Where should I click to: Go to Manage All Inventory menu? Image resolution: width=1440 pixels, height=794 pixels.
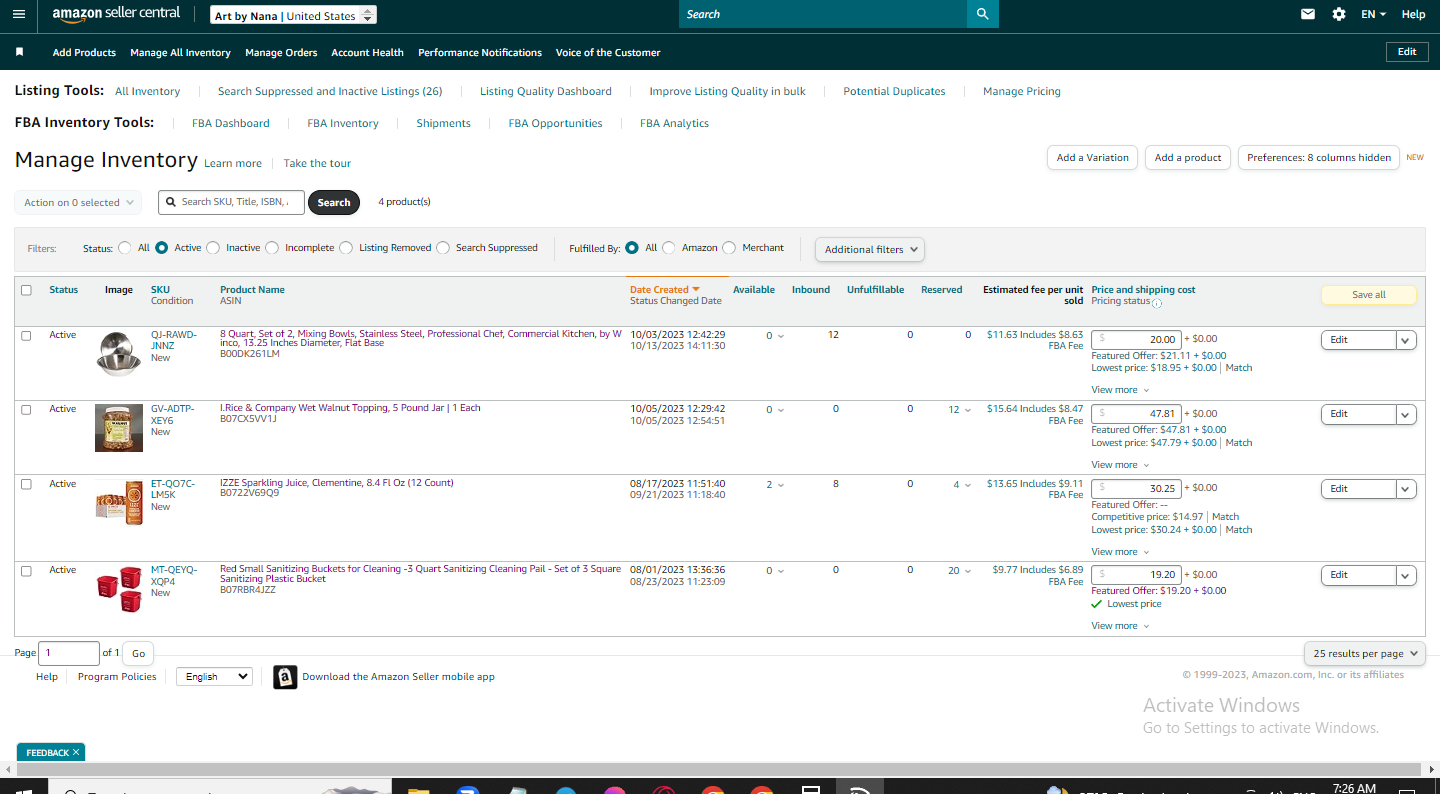(x=180, y=52)
